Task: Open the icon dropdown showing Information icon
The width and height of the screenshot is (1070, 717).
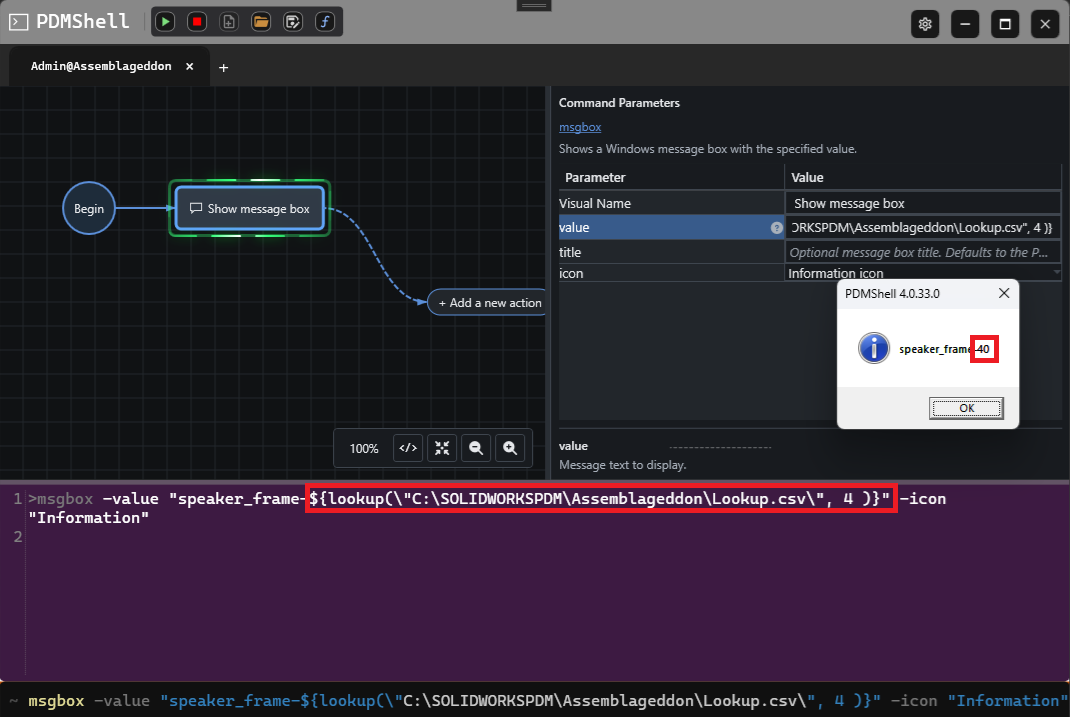Action: tap(923, 273)
